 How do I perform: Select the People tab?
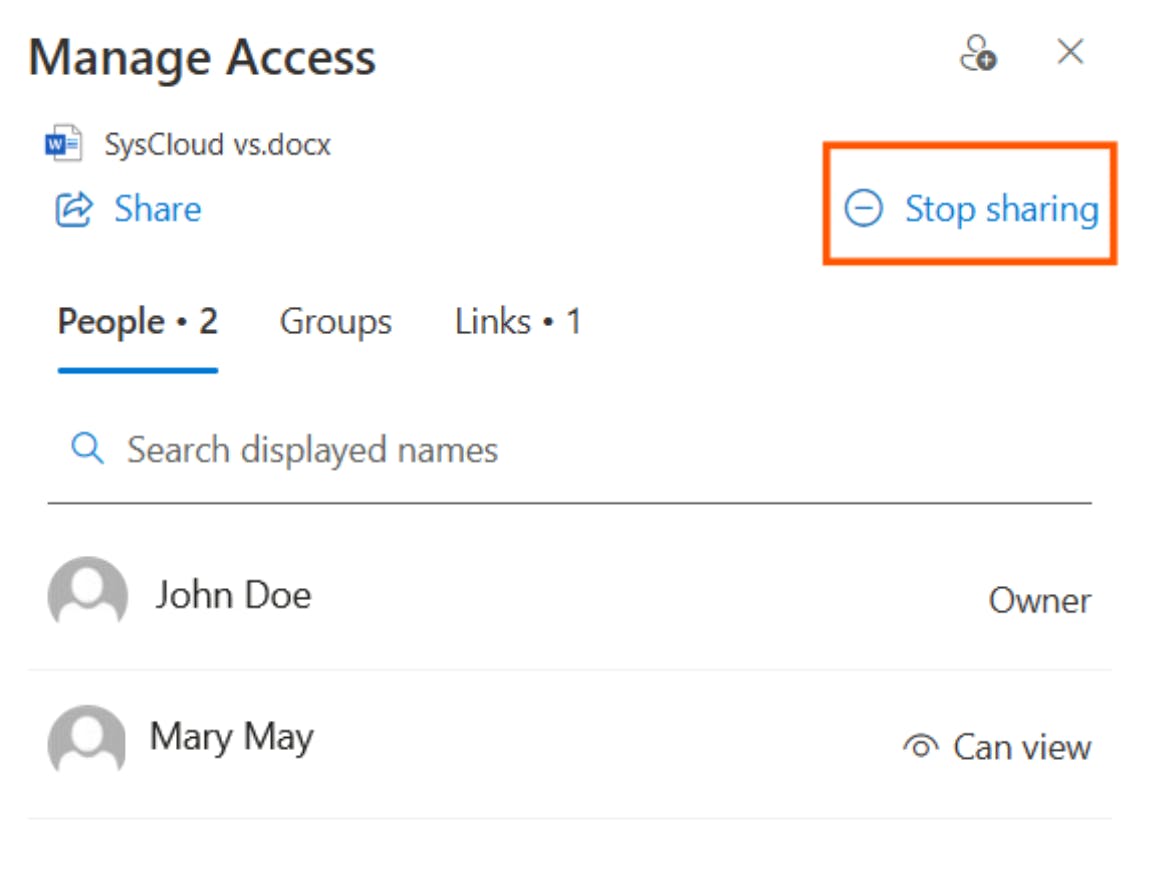138,322
